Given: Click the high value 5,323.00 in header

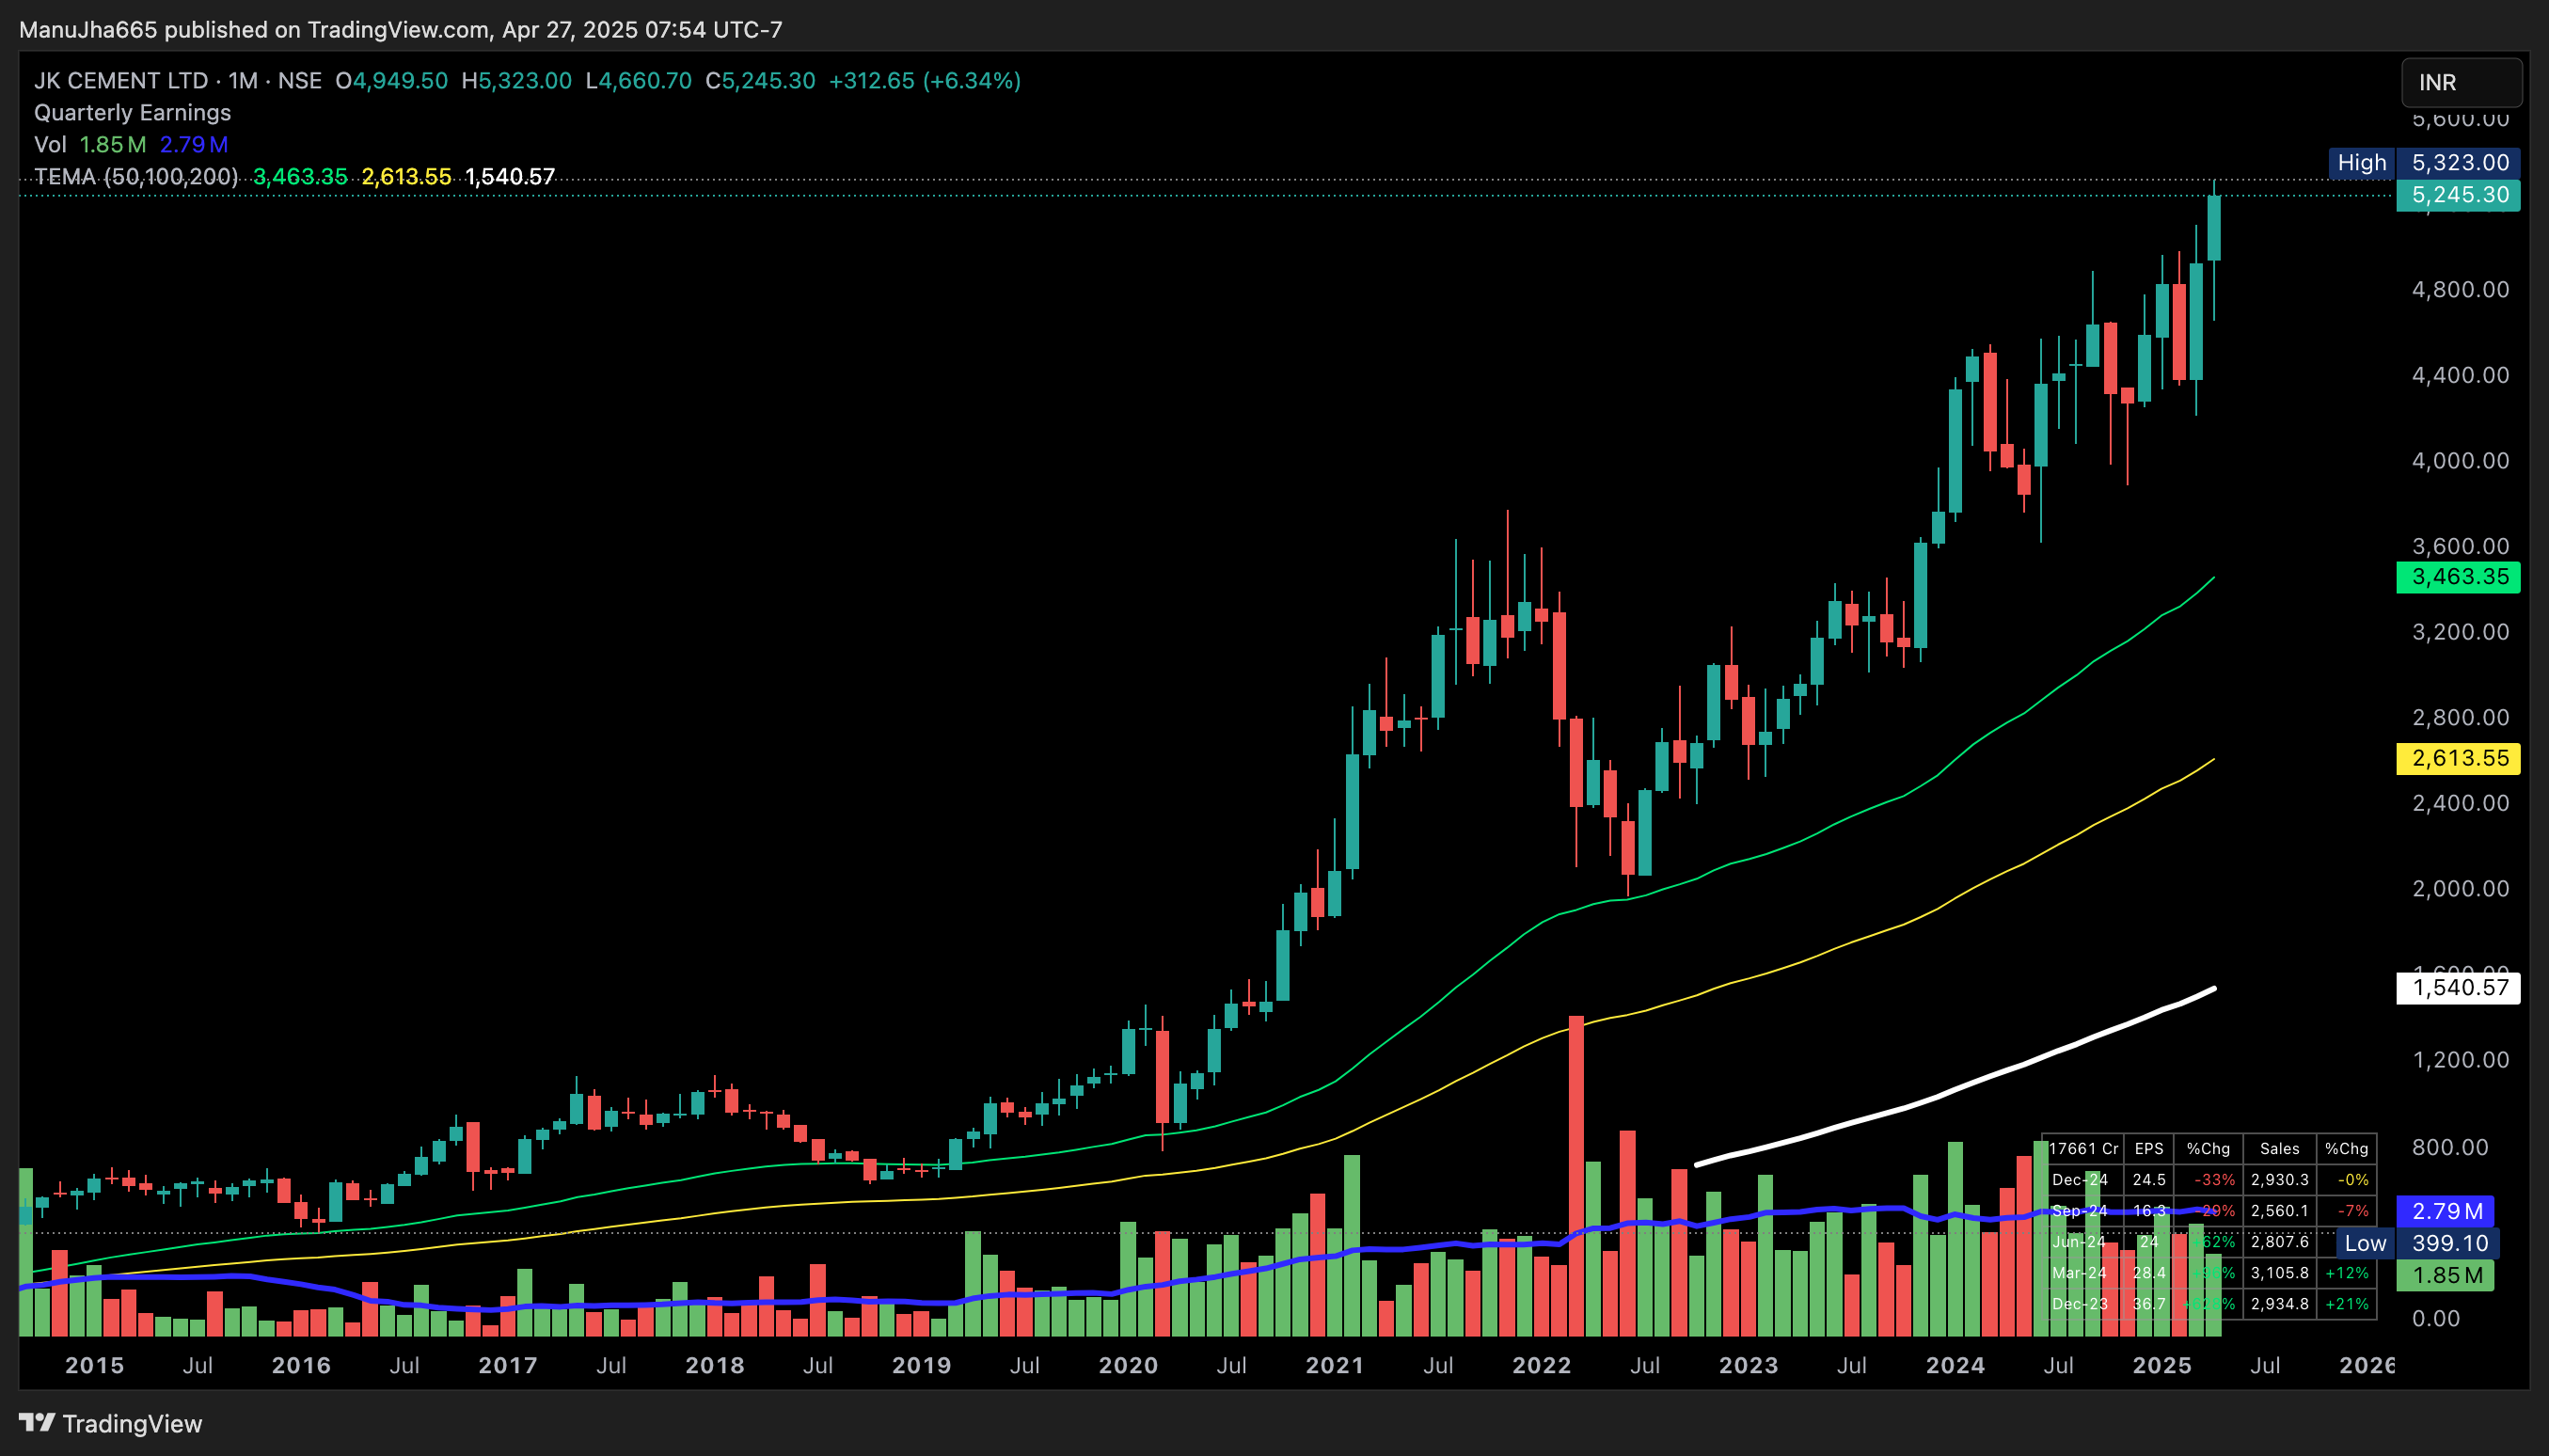Looking at the screenshot, I should pyautogui.click(x=525, y=81).
